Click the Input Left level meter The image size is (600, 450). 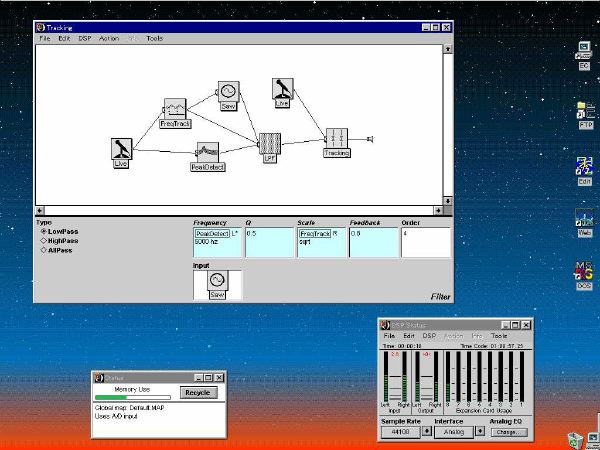click(x=386, y=377)
